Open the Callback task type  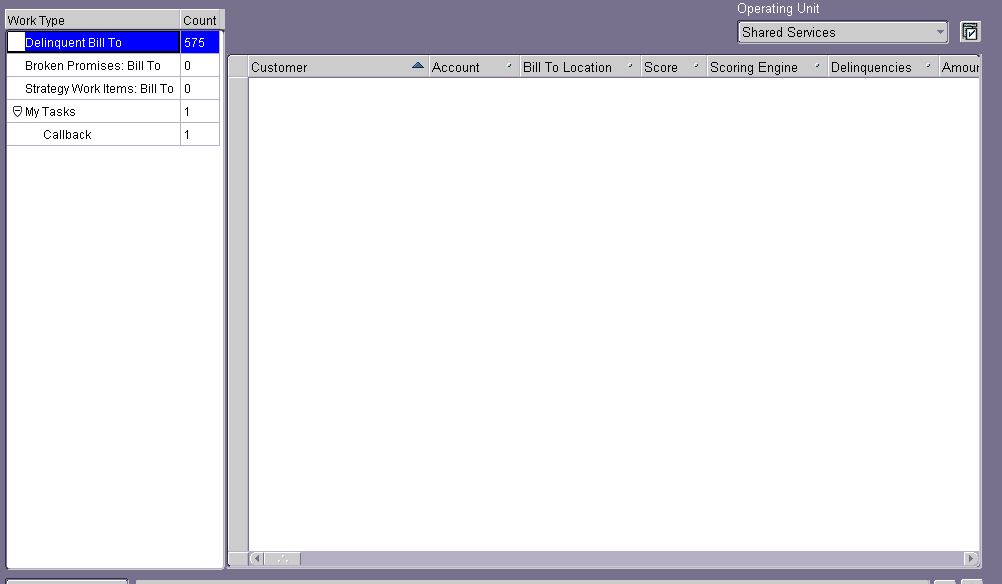point(67,135)
